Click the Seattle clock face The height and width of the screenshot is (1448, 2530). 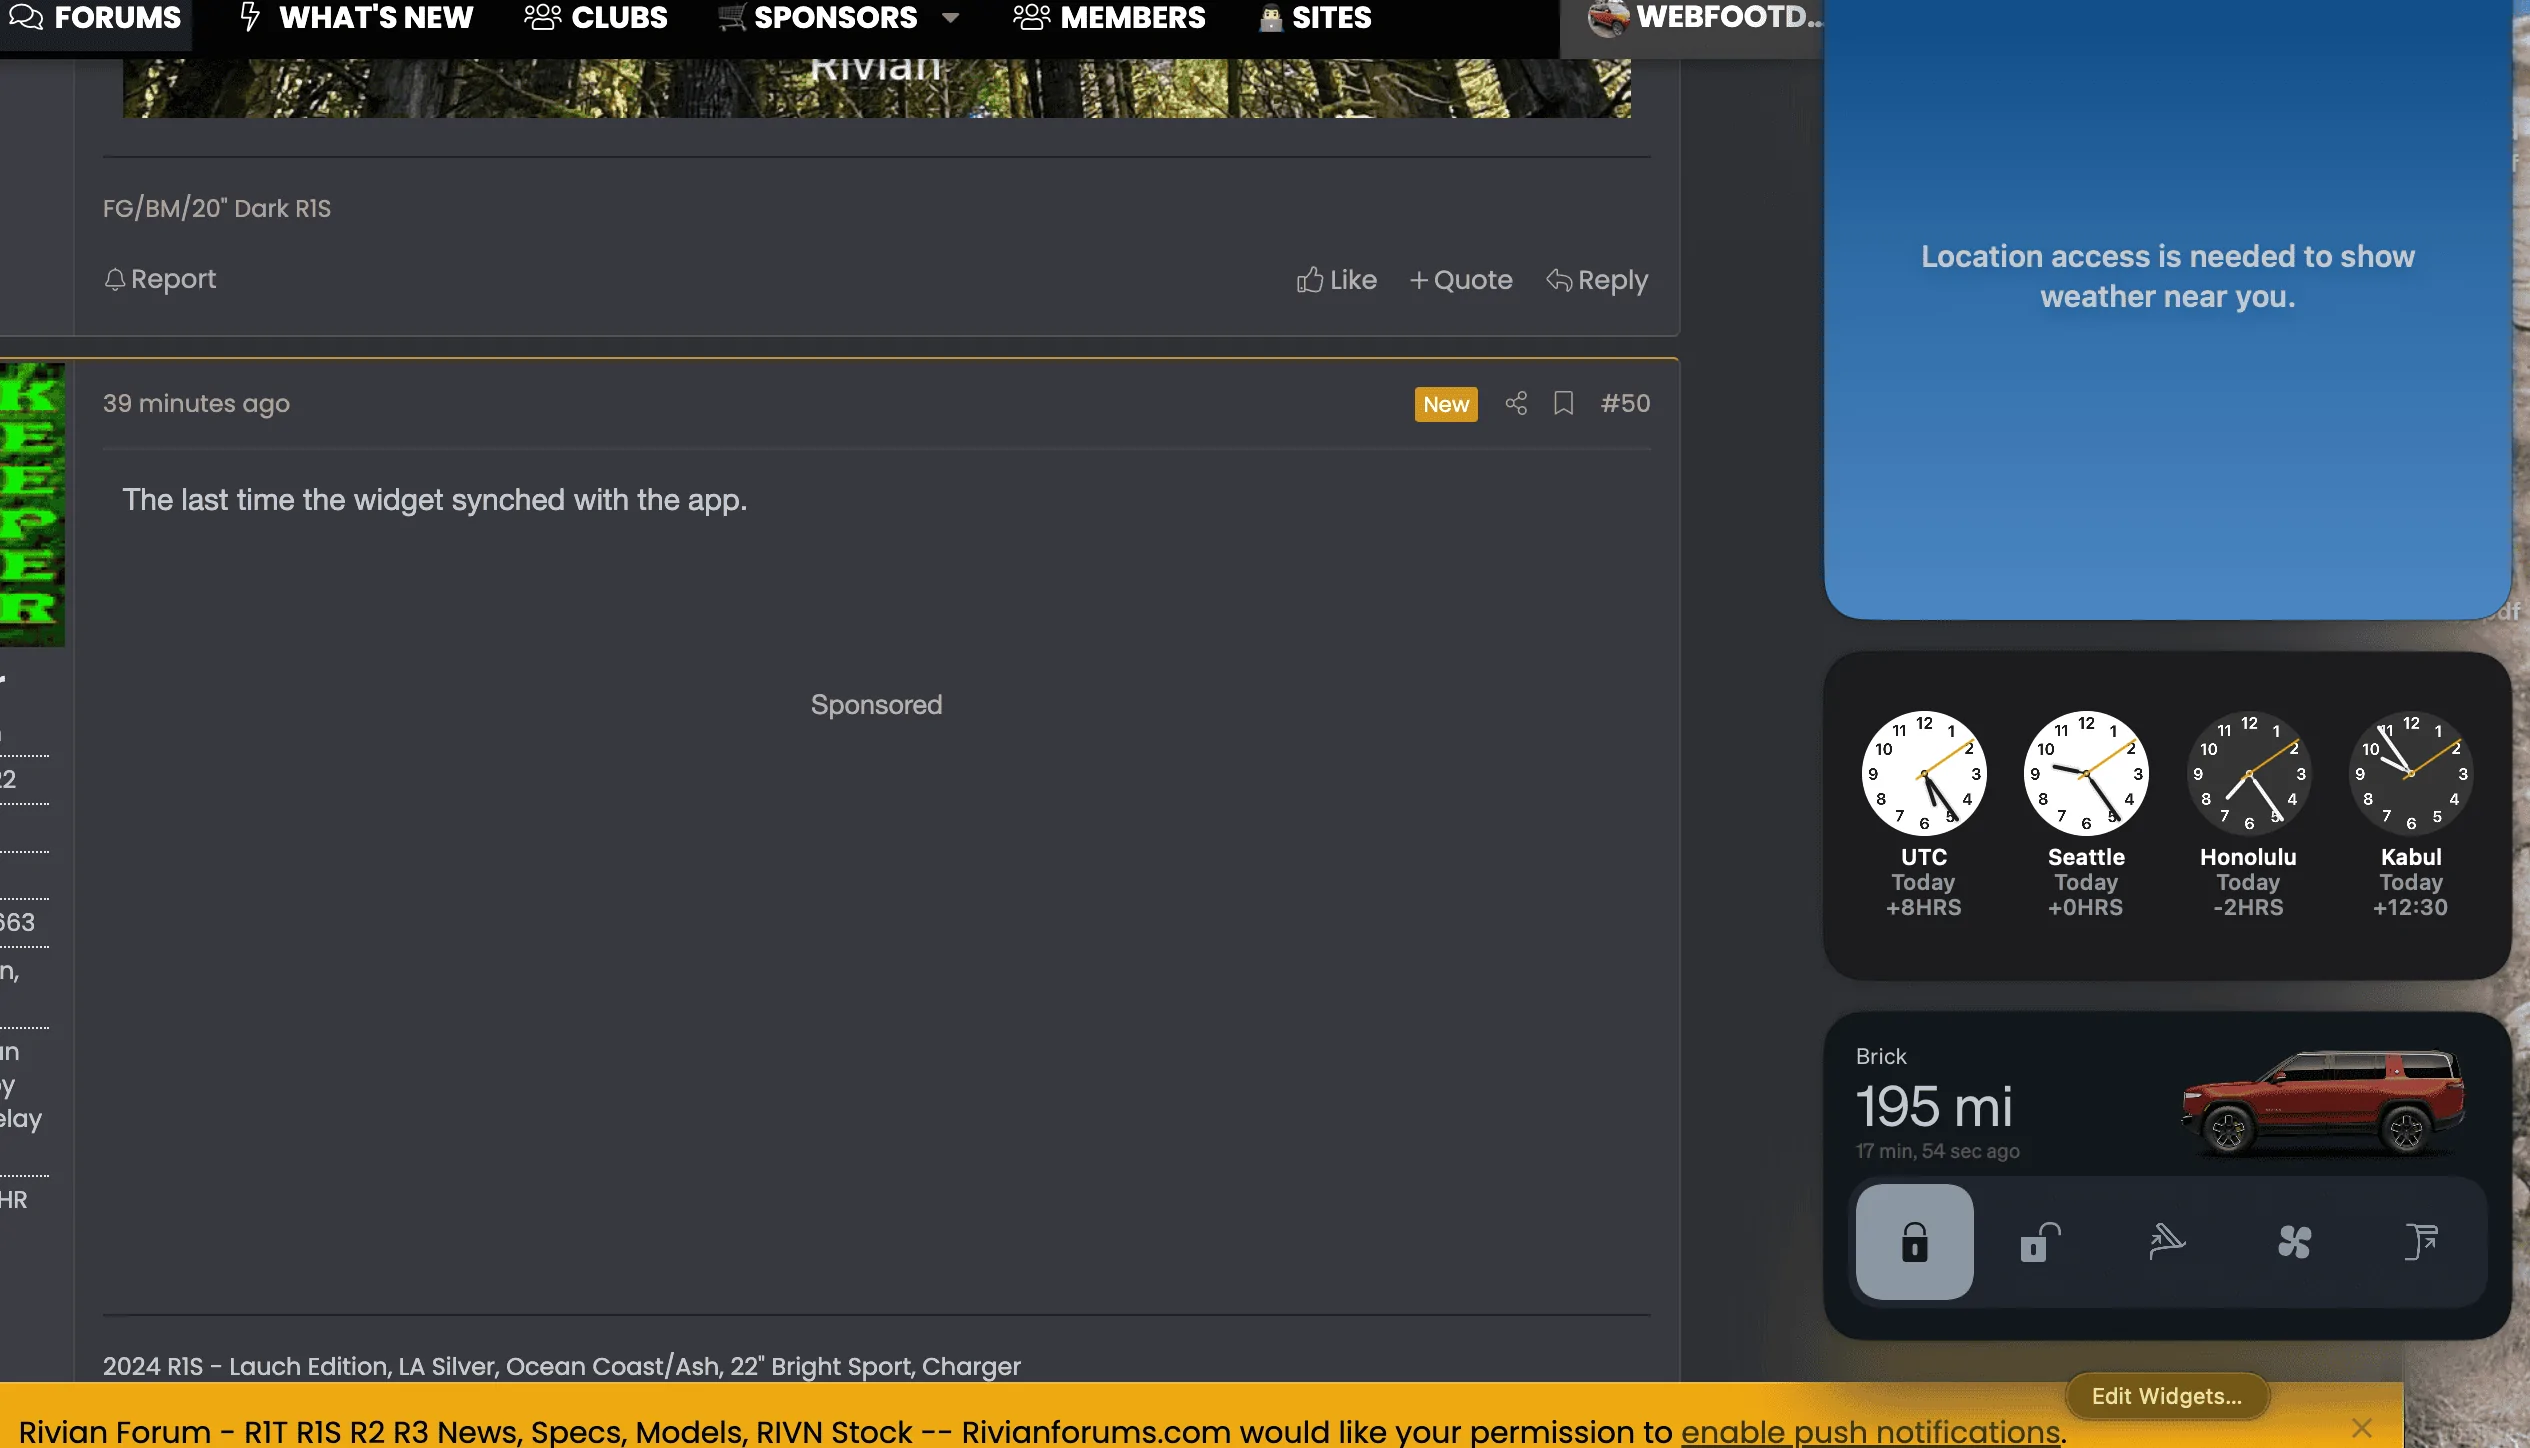2086,773
